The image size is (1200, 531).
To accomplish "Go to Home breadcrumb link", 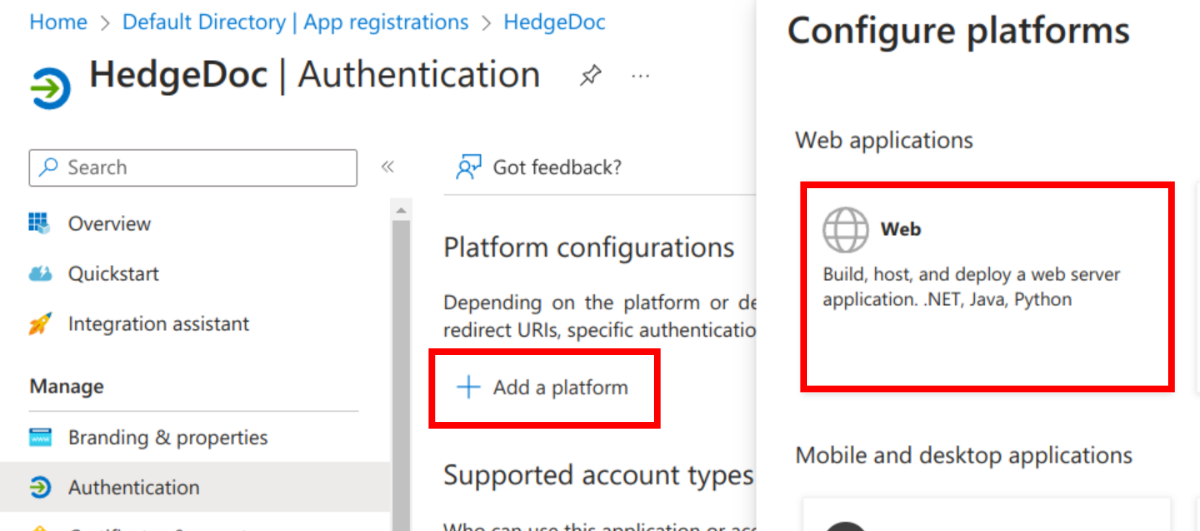I will tap(58, 22).
